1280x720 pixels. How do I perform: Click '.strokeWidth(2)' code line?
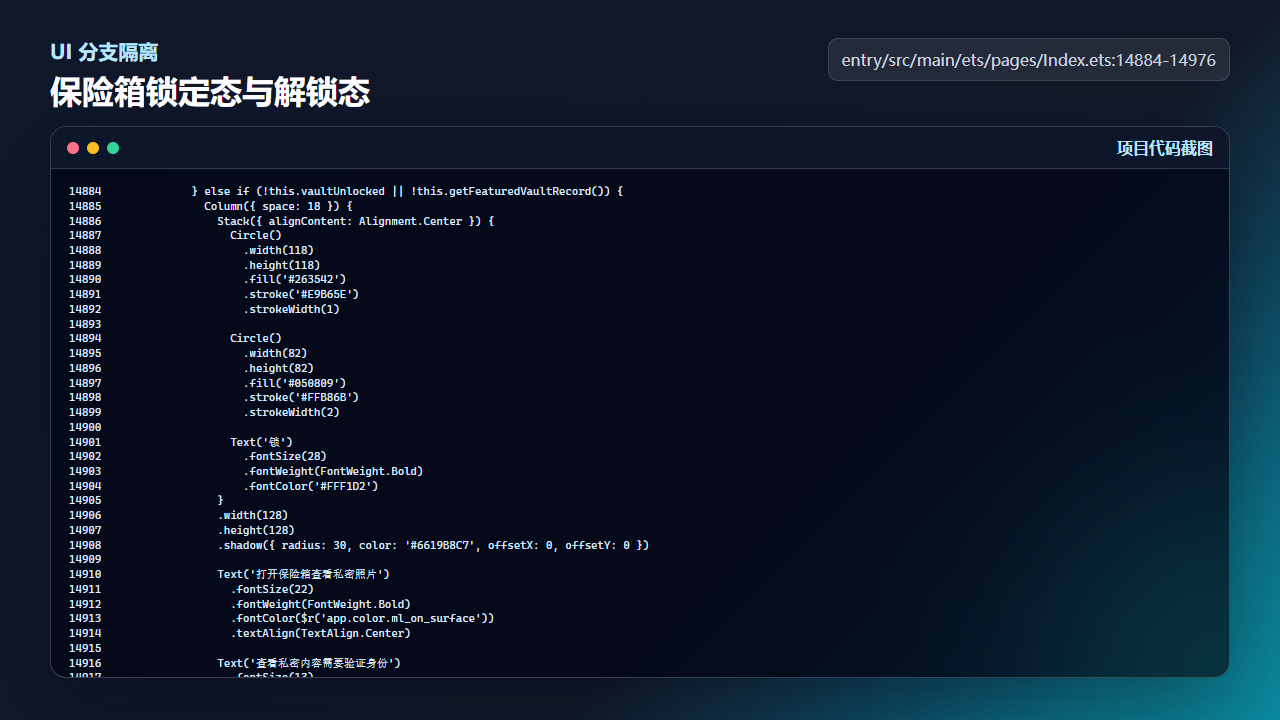(x=292, y=412)
